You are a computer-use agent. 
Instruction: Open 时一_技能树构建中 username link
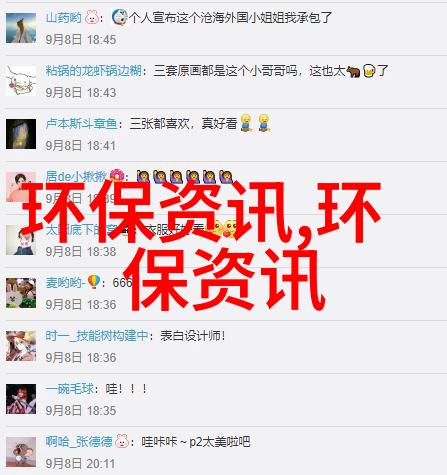point(97,336)
